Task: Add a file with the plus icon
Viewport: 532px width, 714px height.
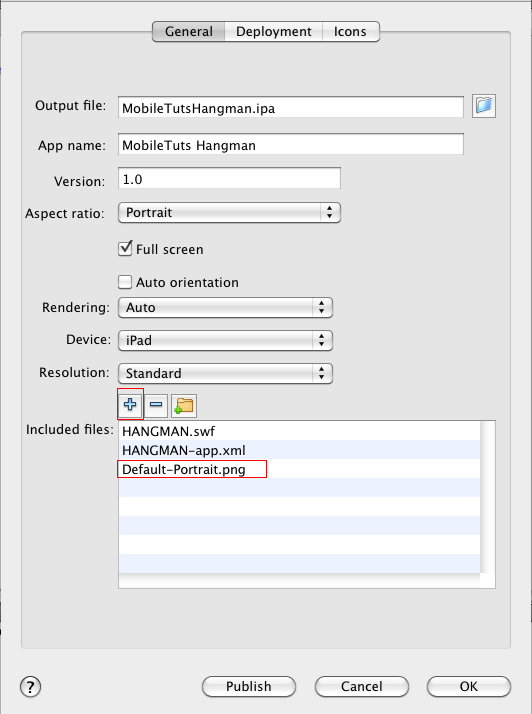Action: tap(130, 404)
